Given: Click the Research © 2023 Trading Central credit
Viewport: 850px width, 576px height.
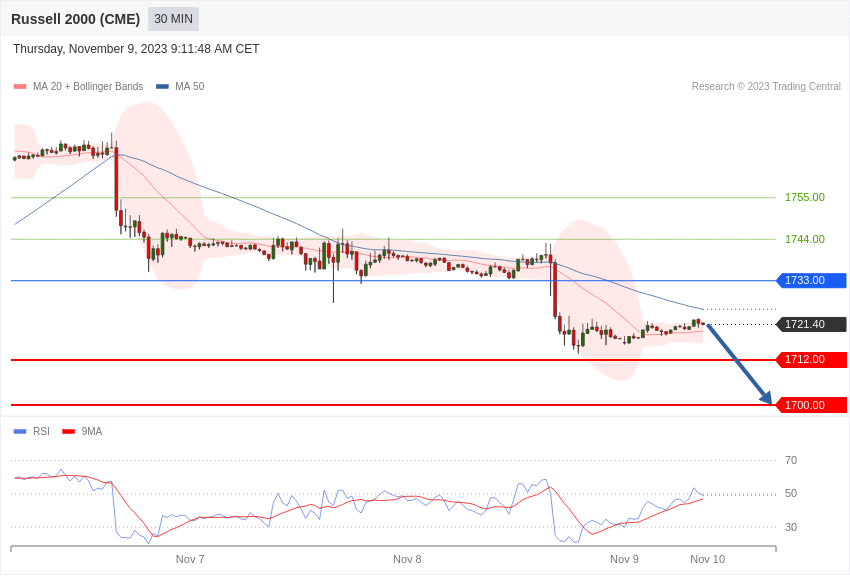Looking at the screenshot, I should 766,86.
